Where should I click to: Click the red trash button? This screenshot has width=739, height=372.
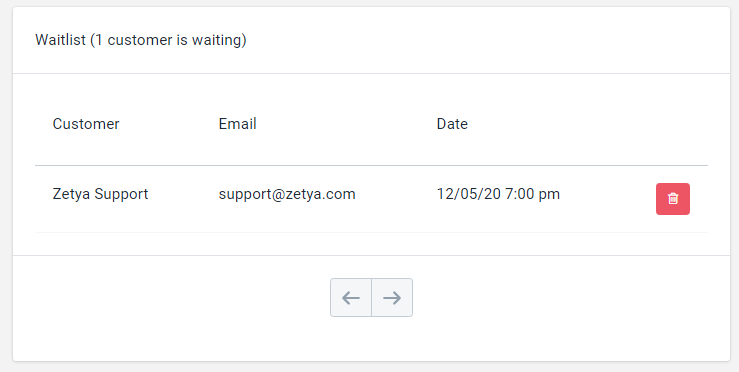673,199
